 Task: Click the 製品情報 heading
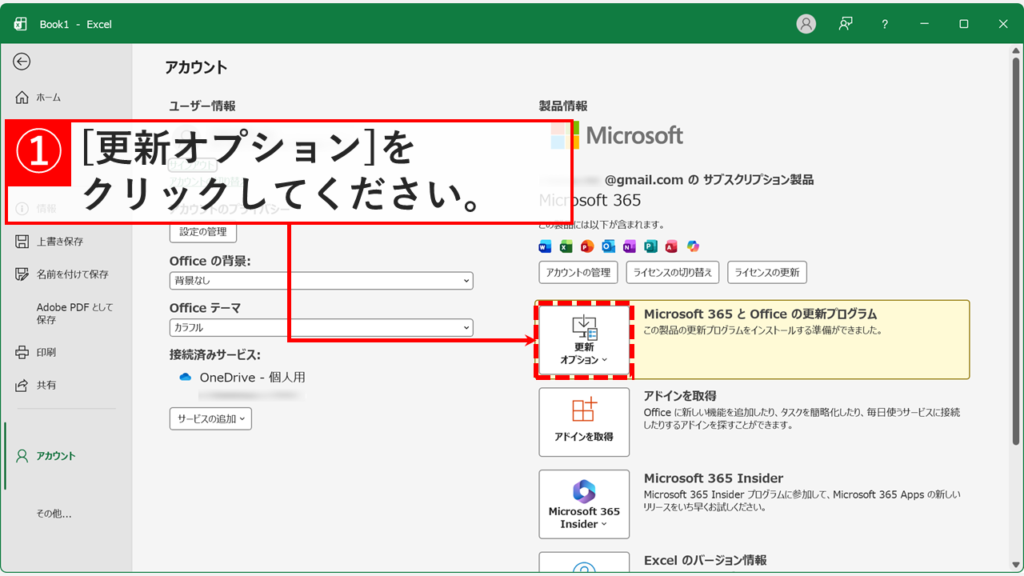pyautogui.click(x=563, y=106)
